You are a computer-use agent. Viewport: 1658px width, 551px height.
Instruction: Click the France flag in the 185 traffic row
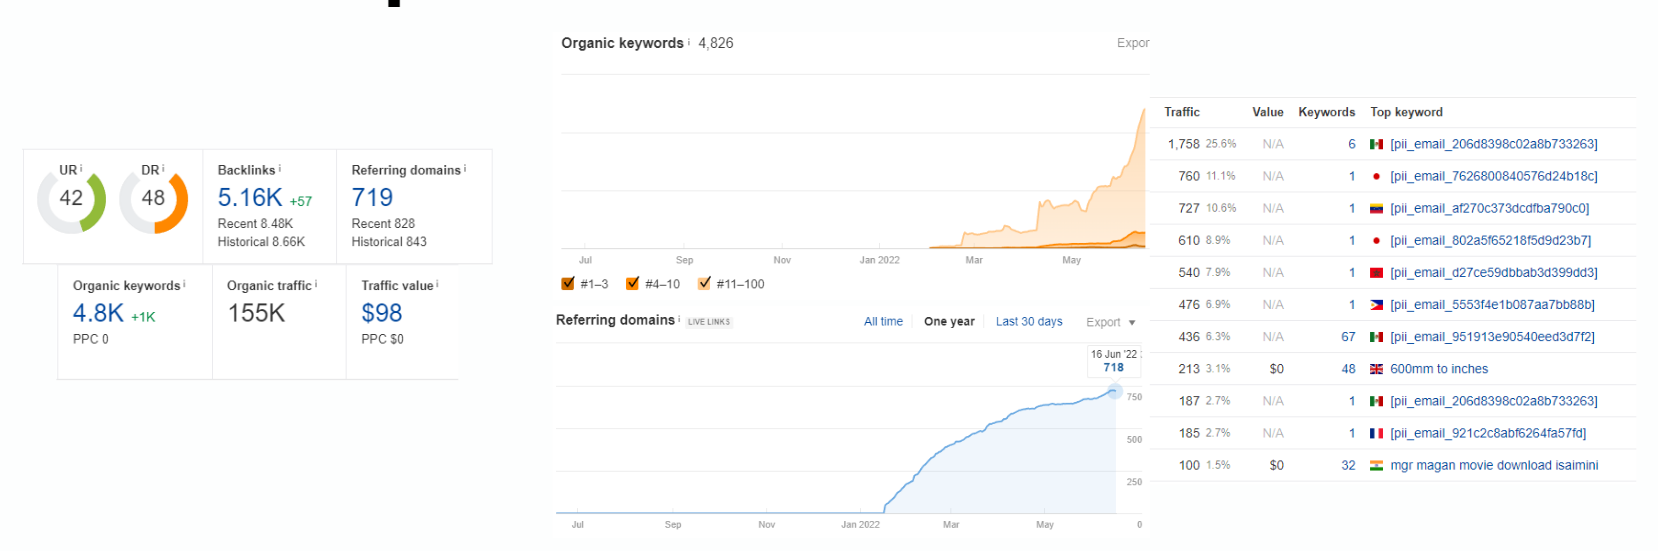1376,433
